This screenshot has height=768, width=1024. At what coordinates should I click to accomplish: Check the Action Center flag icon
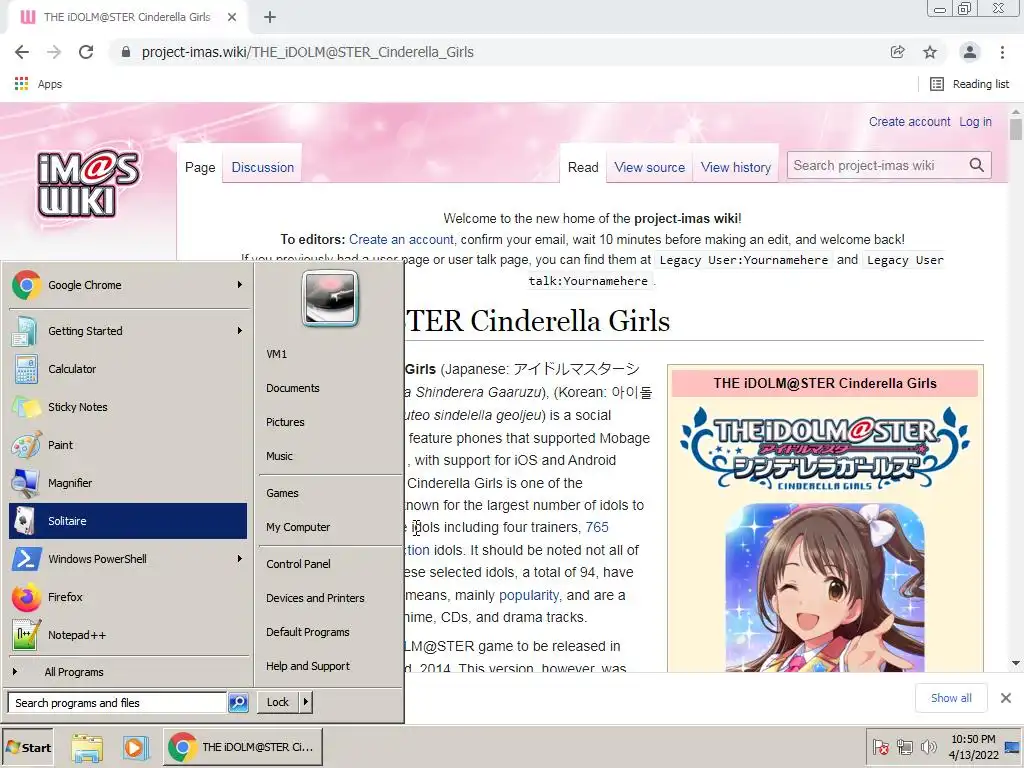(881, 747)
